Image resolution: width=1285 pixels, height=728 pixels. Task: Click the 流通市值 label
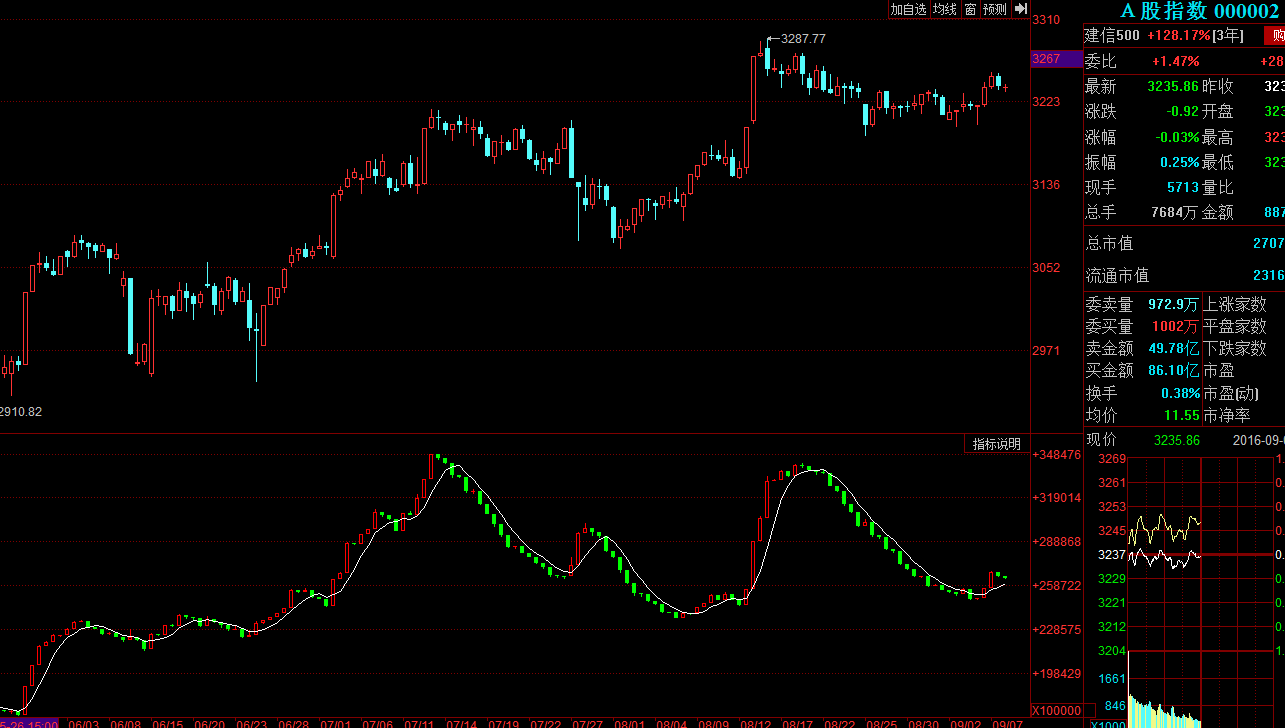pos(1117,275)
